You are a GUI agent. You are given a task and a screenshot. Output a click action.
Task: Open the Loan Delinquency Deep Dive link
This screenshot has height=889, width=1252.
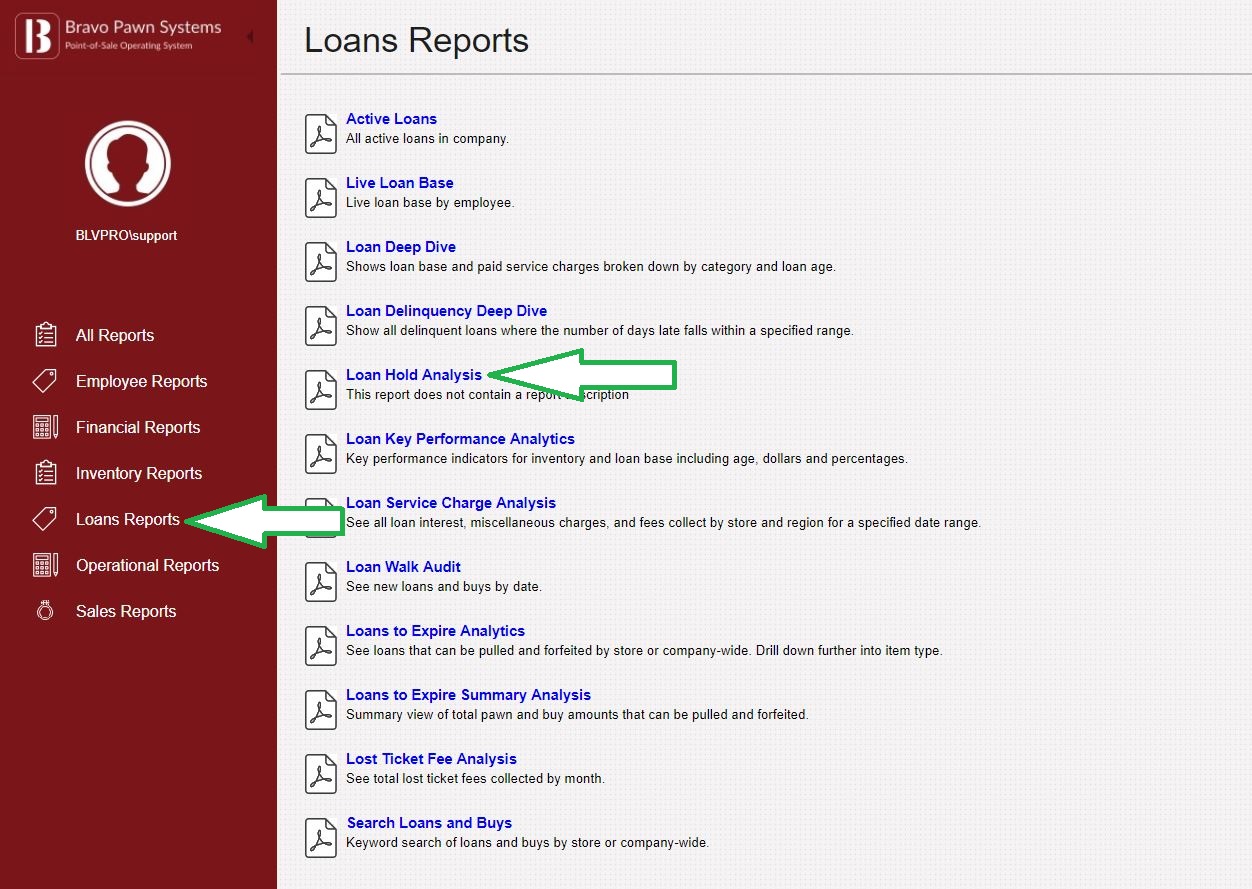click(446, 311)
